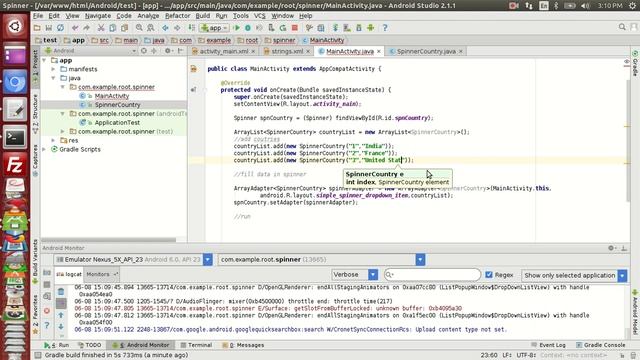Open the VCS menu
This screenshot has width=640, height=360.
point(260,16)
